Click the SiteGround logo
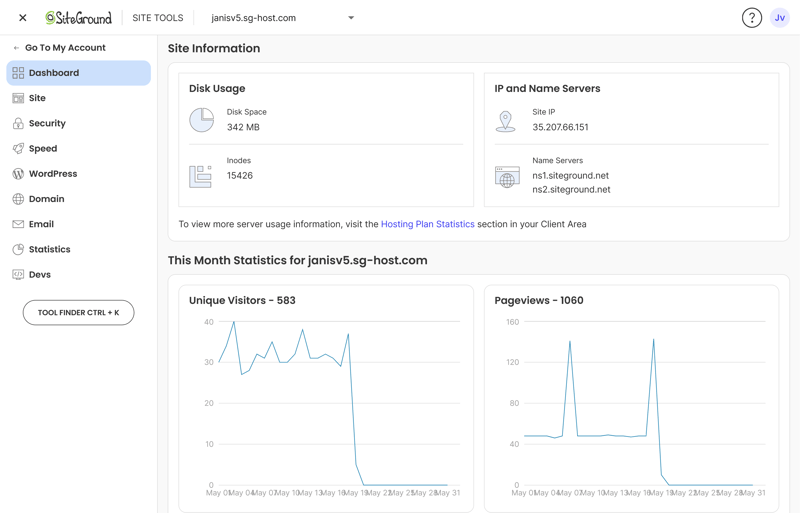This screenshot has height=513, width=800. [78, 18]
